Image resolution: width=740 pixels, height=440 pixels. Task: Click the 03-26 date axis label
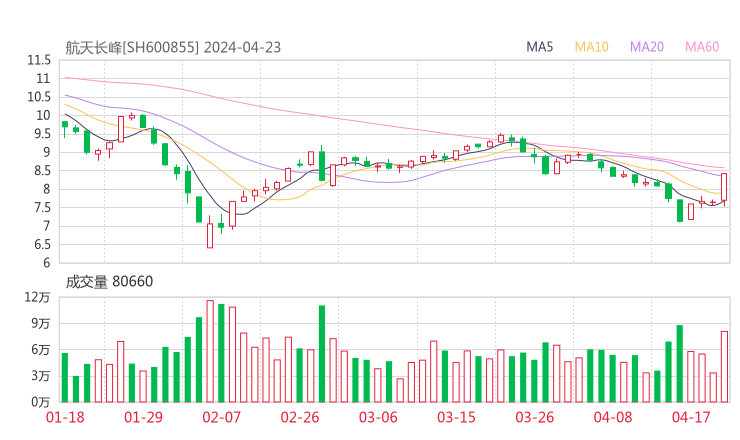pos(535,417)
